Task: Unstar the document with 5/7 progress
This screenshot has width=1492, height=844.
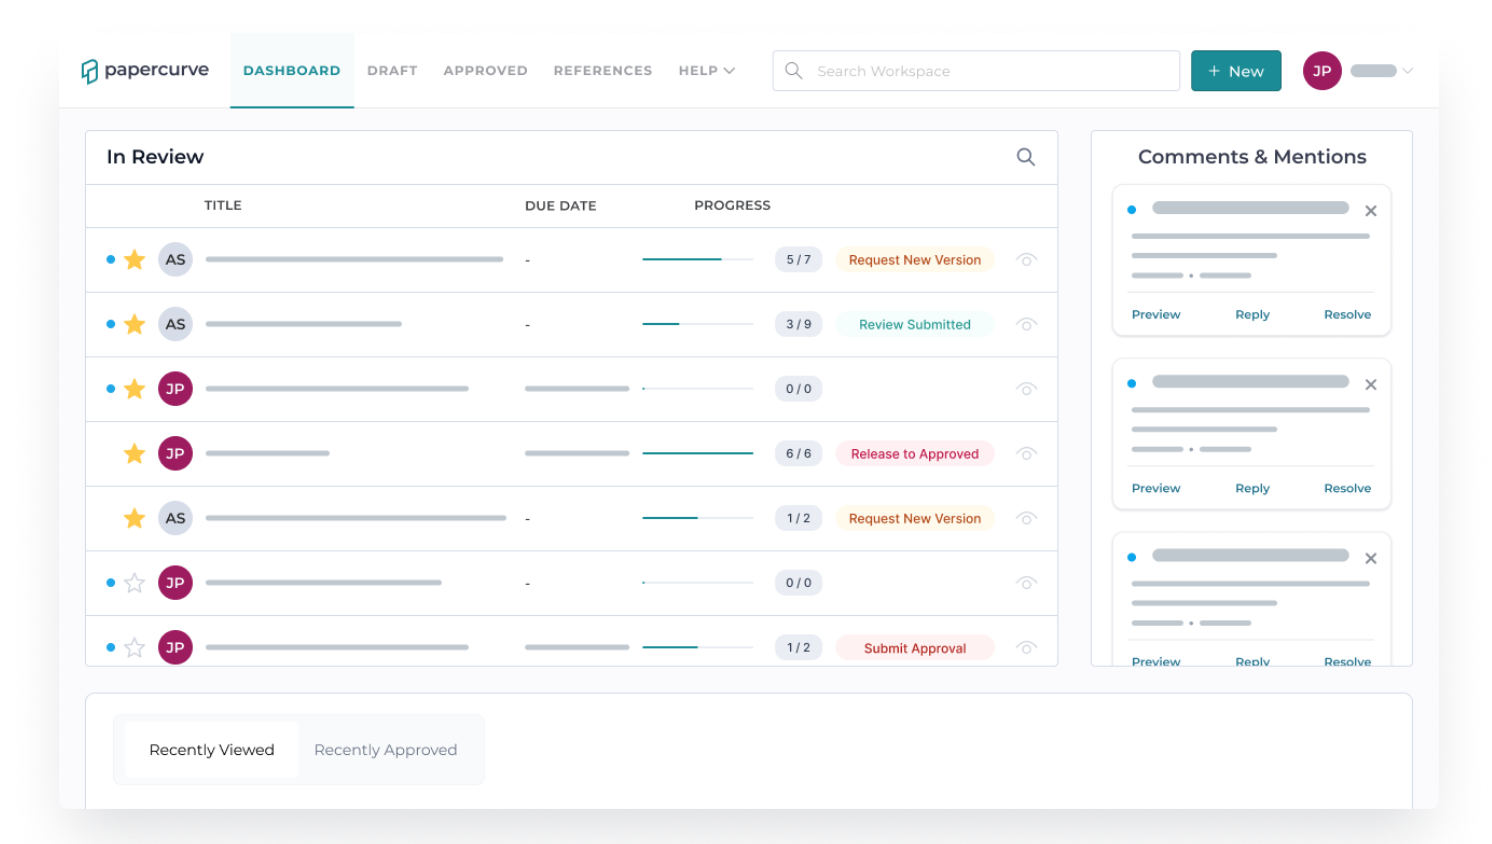Action: [x=134, y=260]
